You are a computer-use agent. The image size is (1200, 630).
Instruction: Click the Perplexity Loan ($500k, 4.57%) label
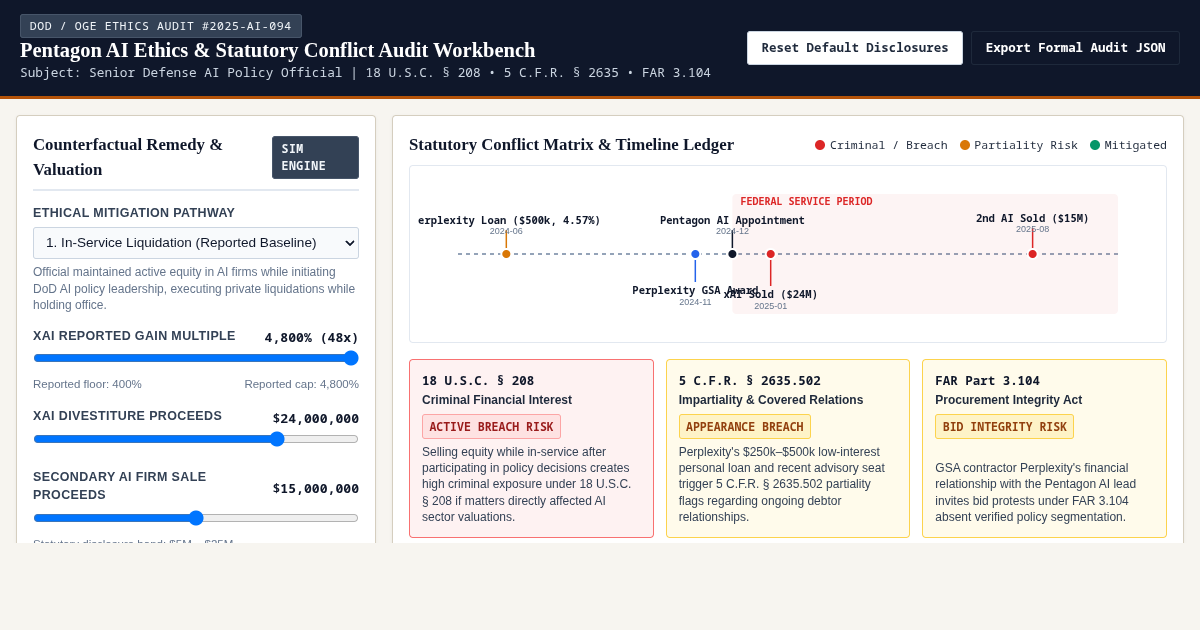coord(509,220)
